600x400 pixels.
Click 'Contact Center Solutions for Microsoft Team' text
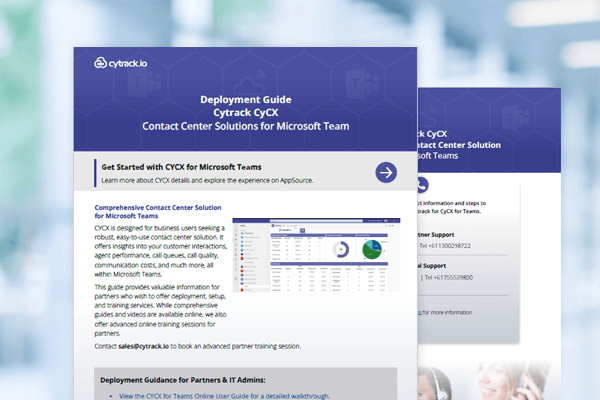pyautogui.click(x=246, y=126)
